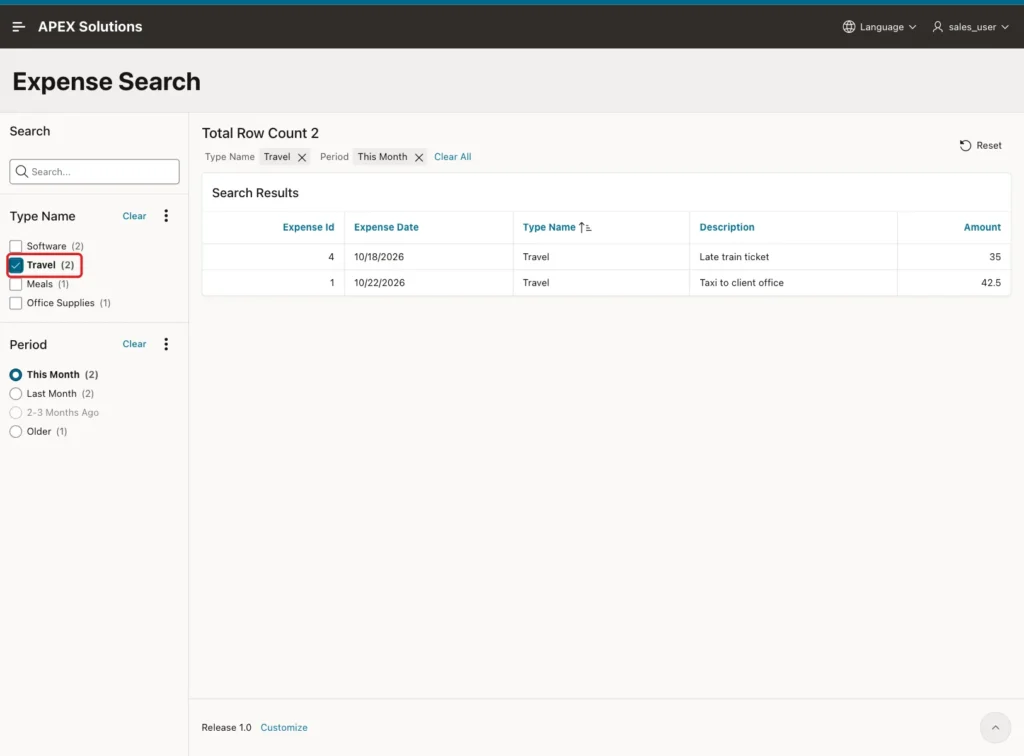Select the Last Month radio button
The width and height of the screenshot is (1024, 756).
[x=16, y=394]
